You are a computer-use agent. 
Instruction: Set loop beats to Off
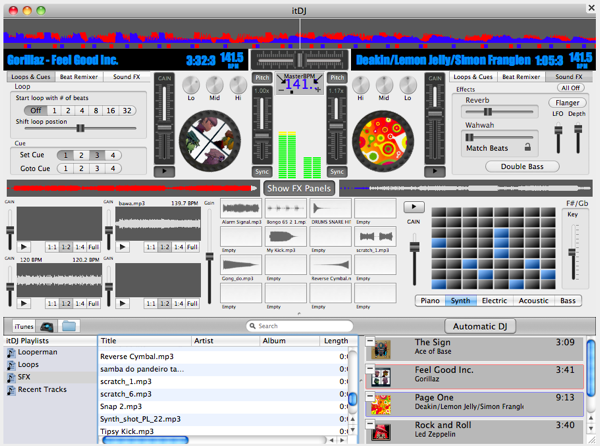click(36, 111)
